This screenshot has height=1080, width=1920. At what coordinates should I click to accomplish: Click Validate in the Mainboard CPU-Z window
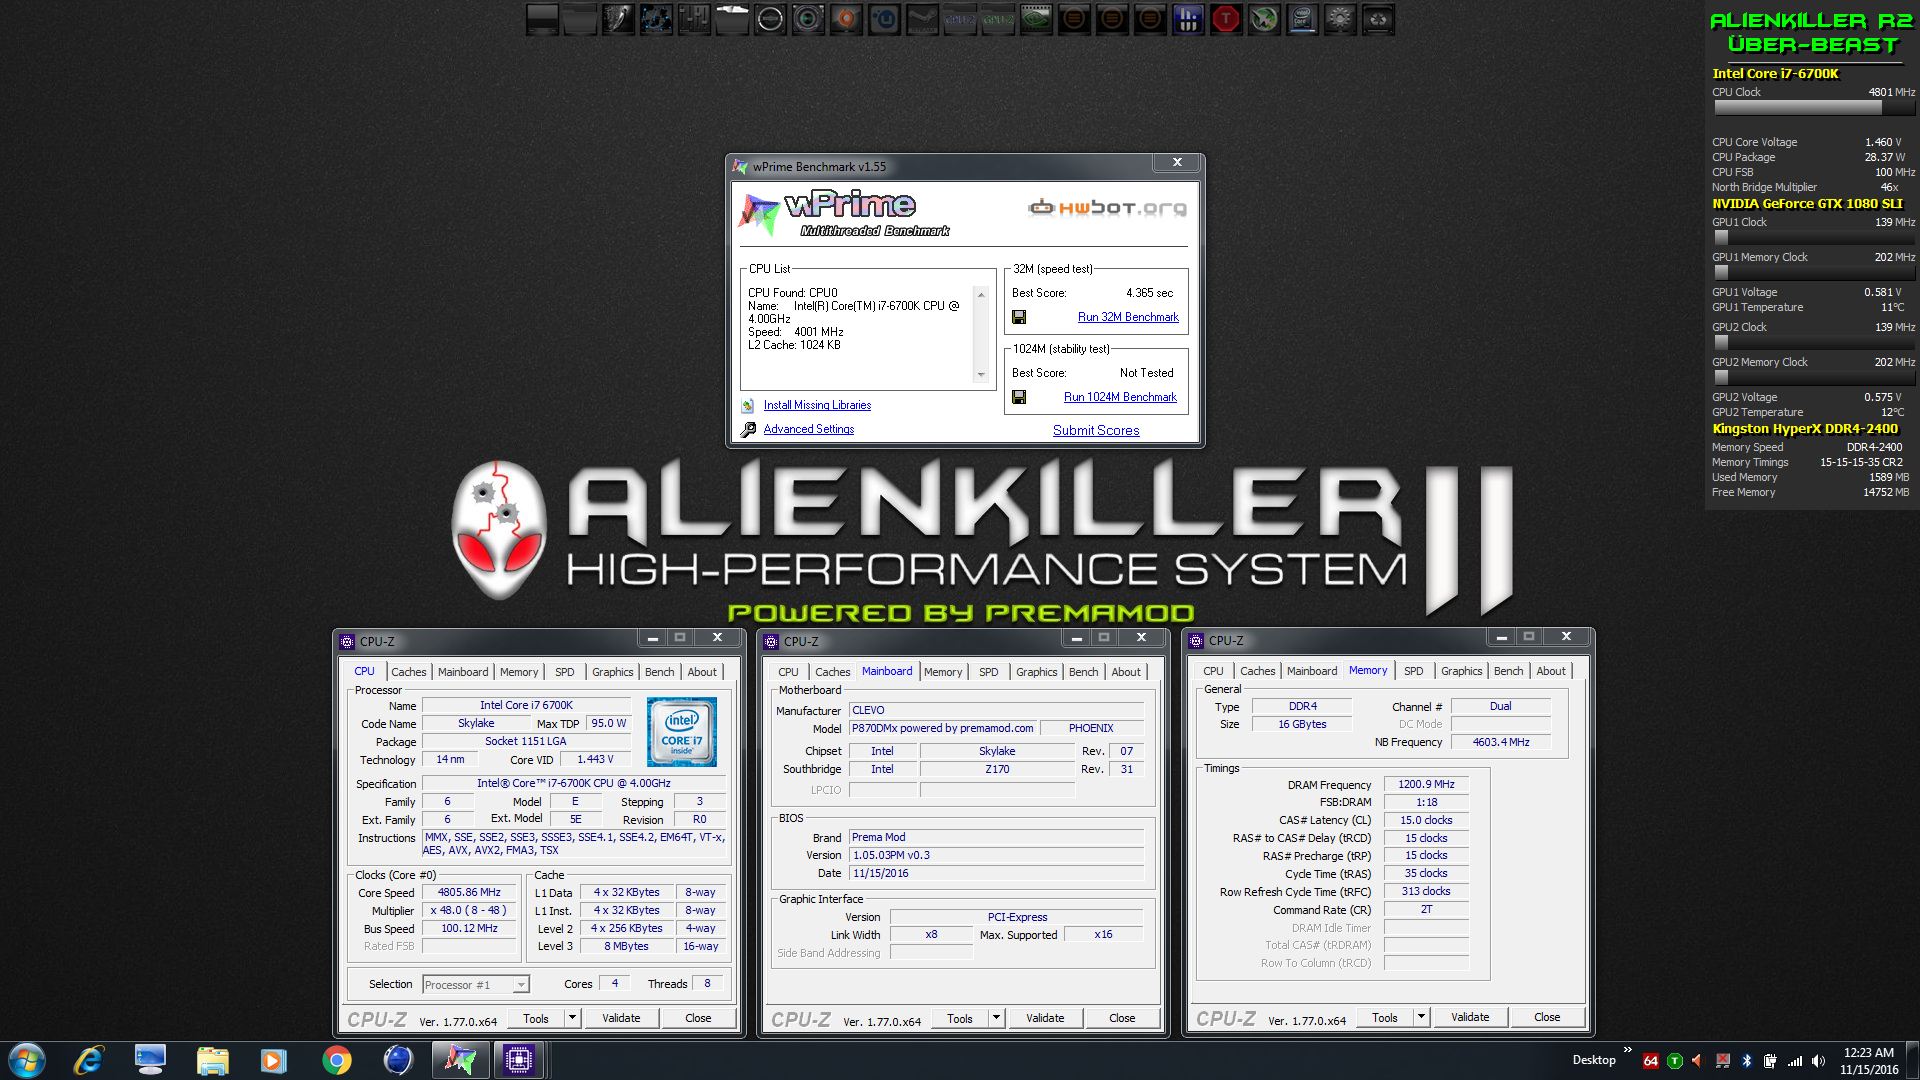pyautogui.click(x=1045, y=1018)
